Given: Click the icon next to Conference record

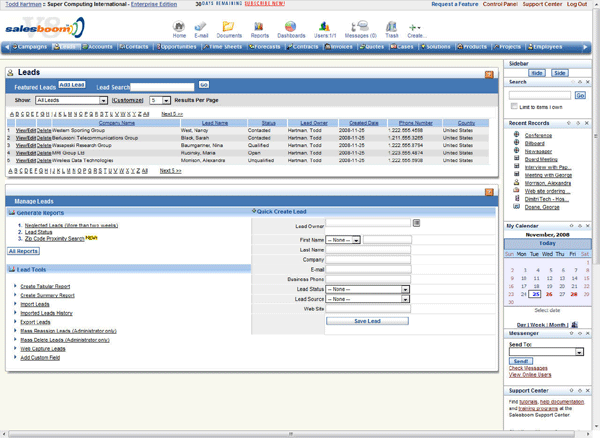Looking at the screenshot, I should click(x=517, y=135).
